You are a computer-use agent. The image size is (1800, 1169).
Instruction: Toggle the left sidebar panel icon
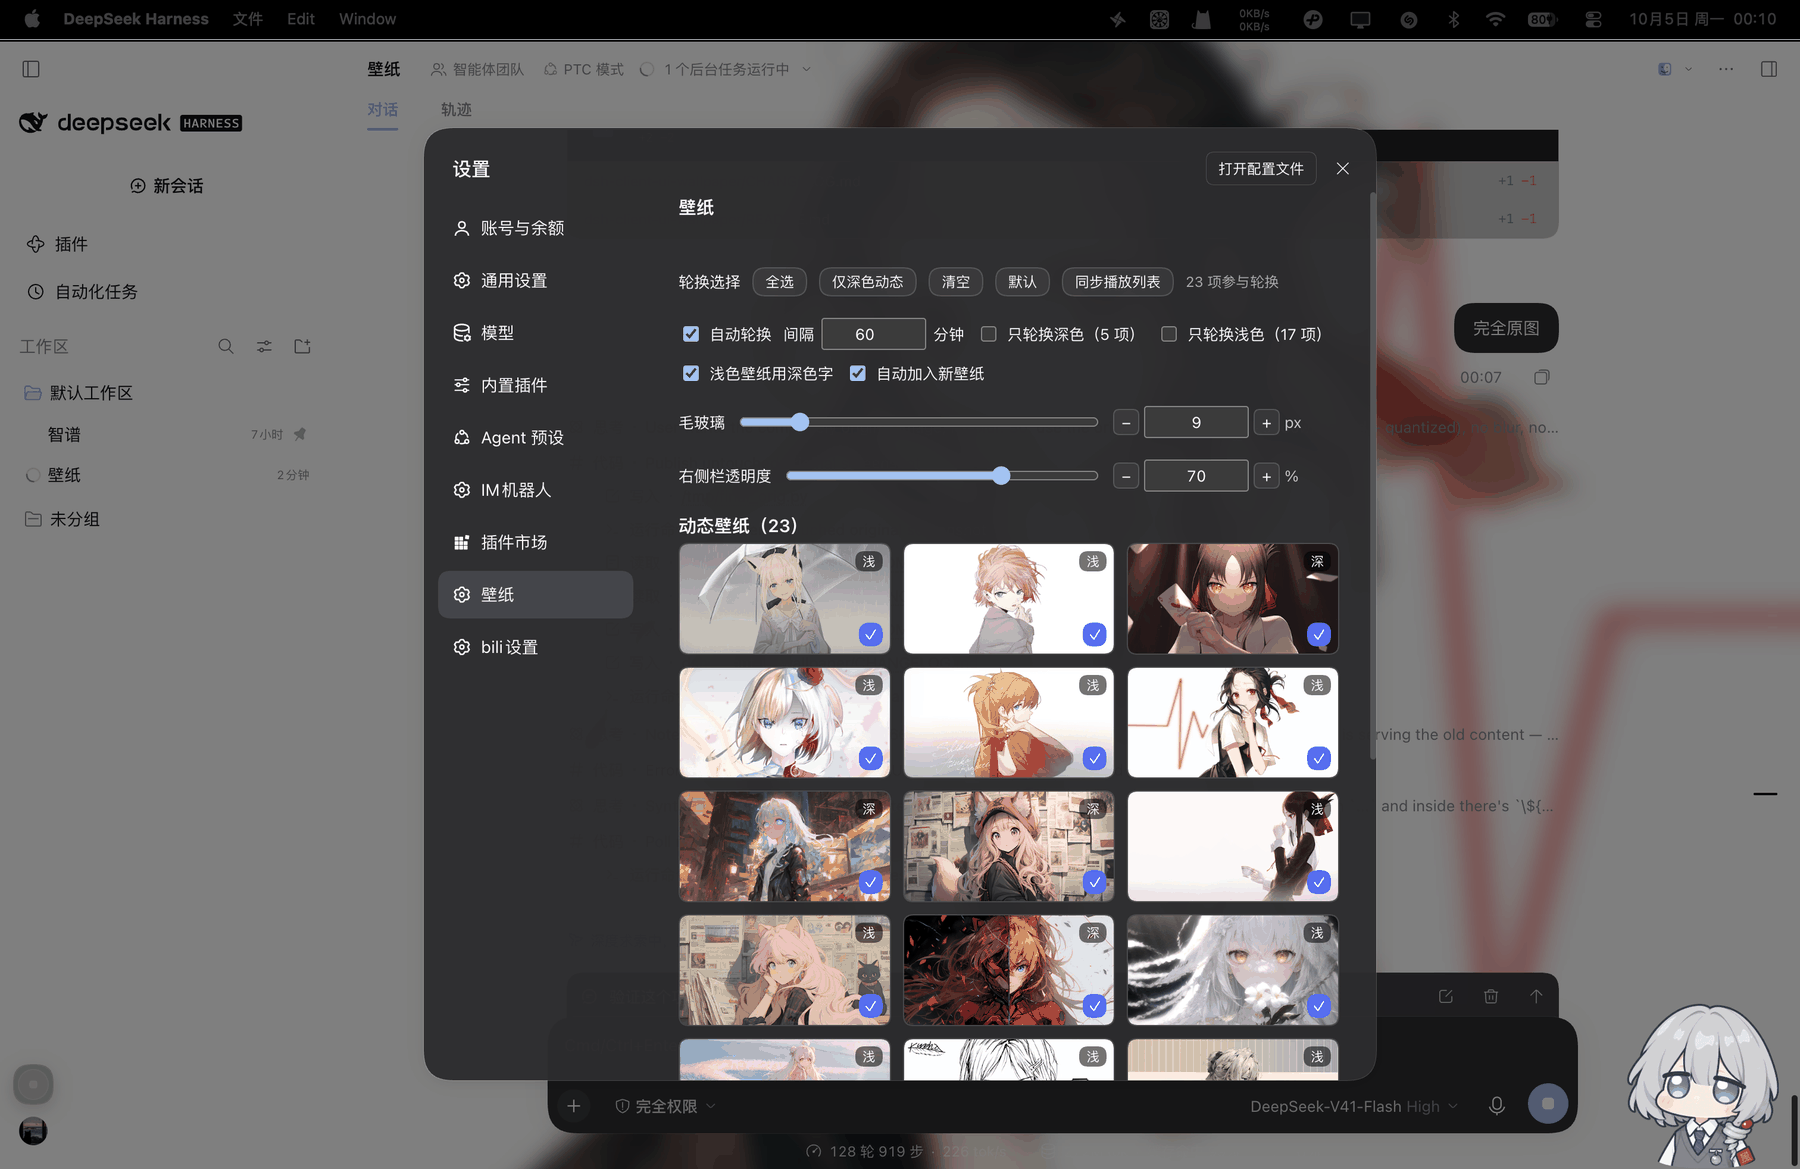coord(31,69)
